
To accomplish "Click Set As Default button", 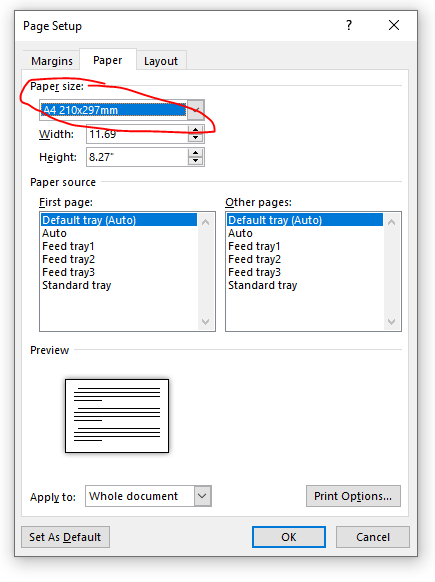I will pyautogui.click(x=65, y=537).
